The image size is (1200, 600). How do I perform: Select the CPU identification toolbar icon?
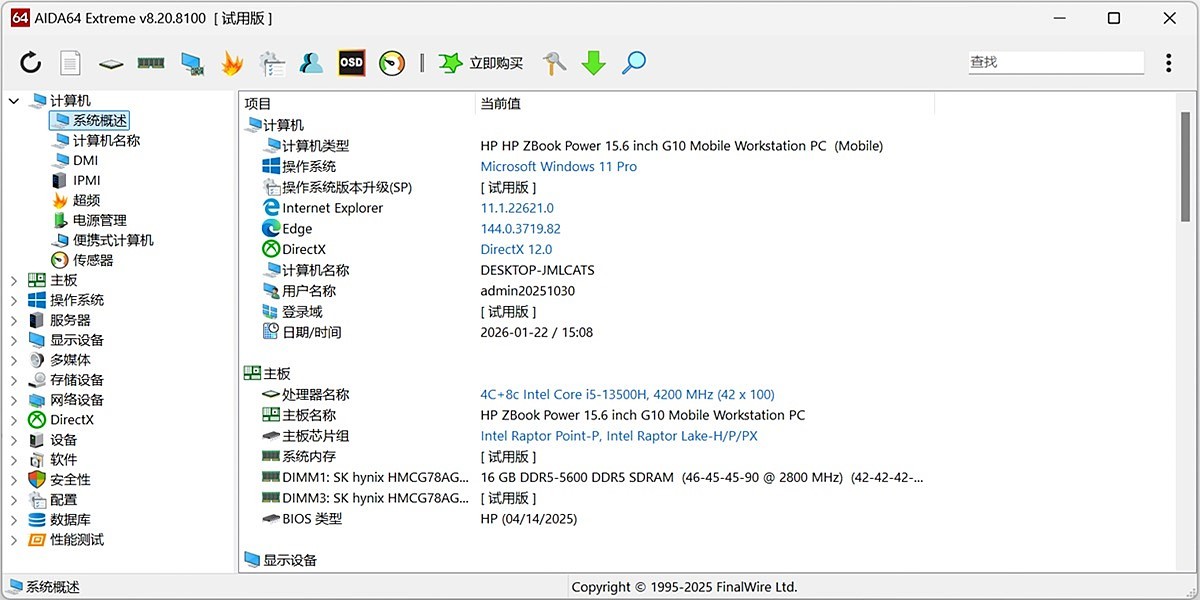110,62
